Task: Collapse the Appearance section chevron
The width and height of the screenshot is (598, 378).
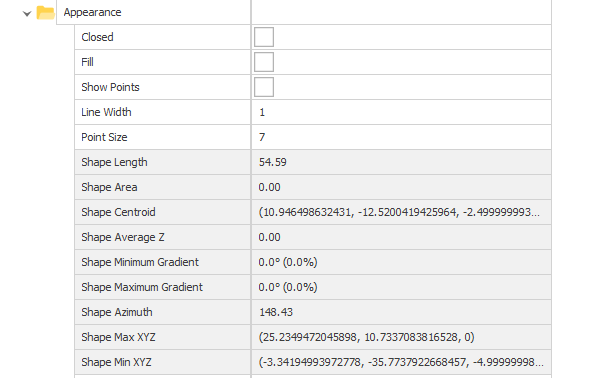Action: click(27, 14)
